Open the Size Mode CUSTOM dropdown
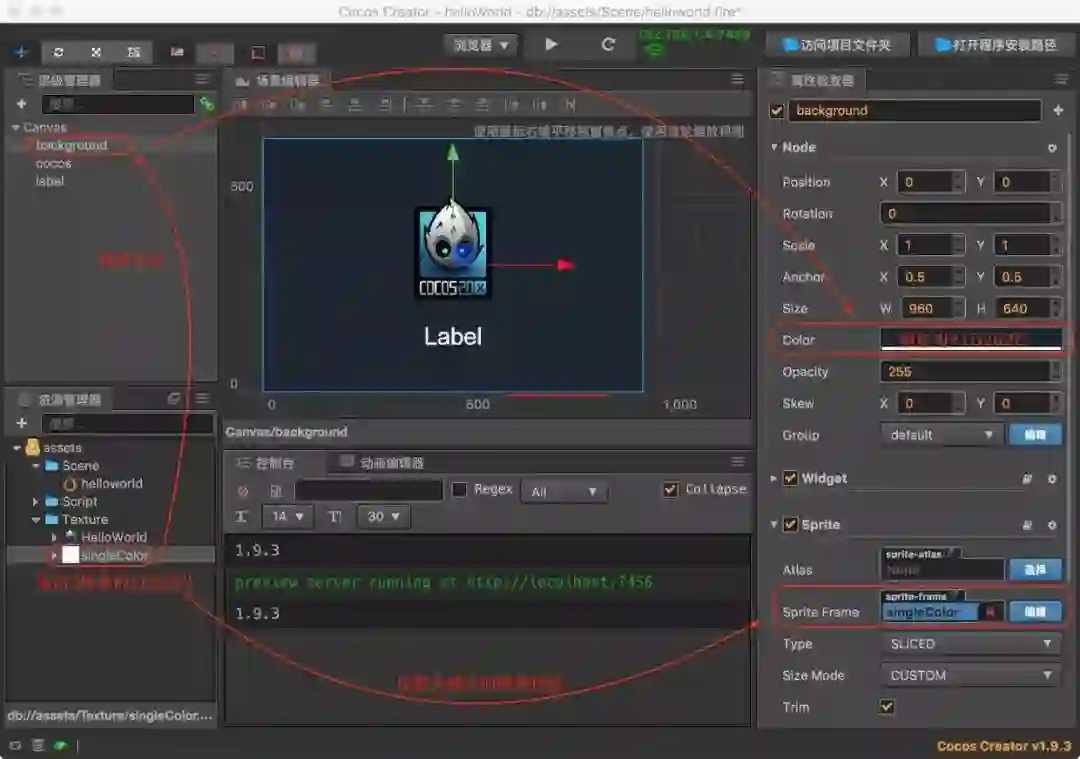Viewport: 1080px width, 759px height. [x=971, y=676]
